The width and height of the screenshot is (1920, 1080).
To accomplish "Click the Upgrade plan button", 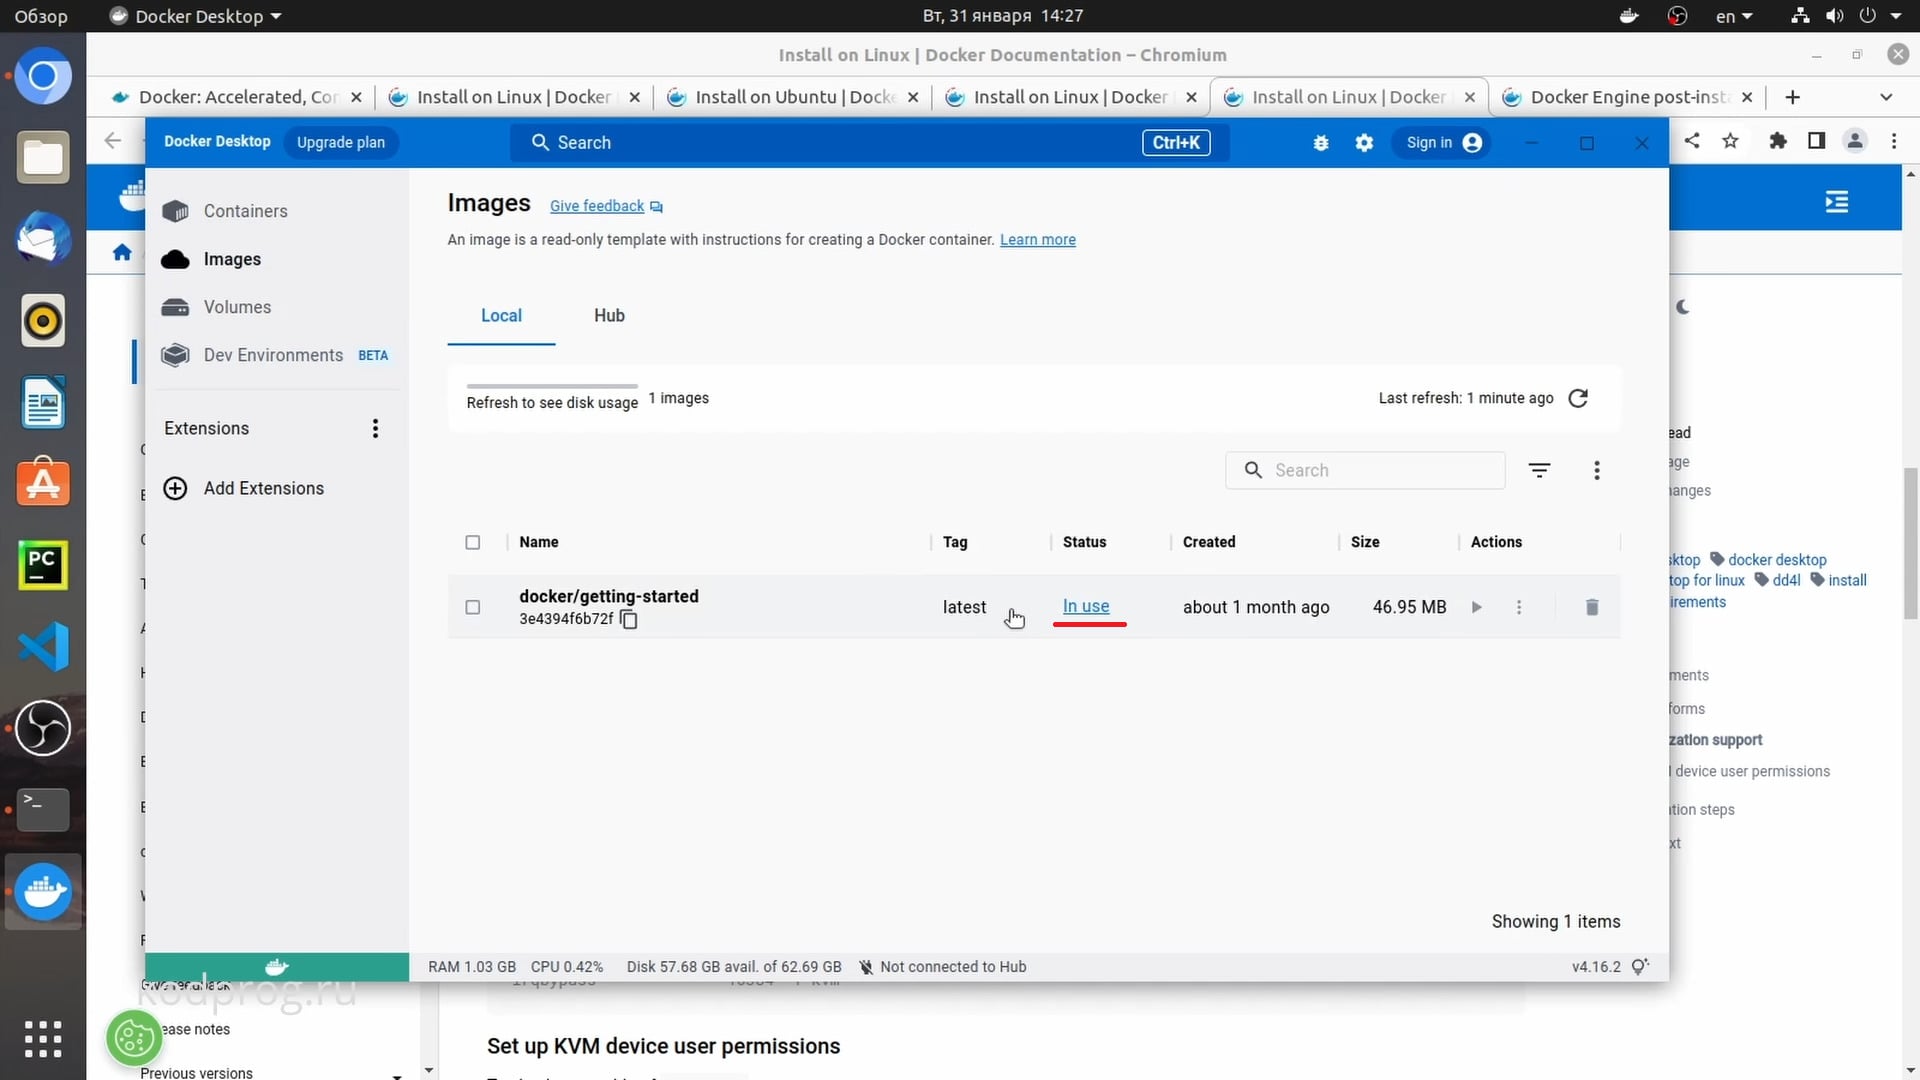I will click(x=340, y=143).
